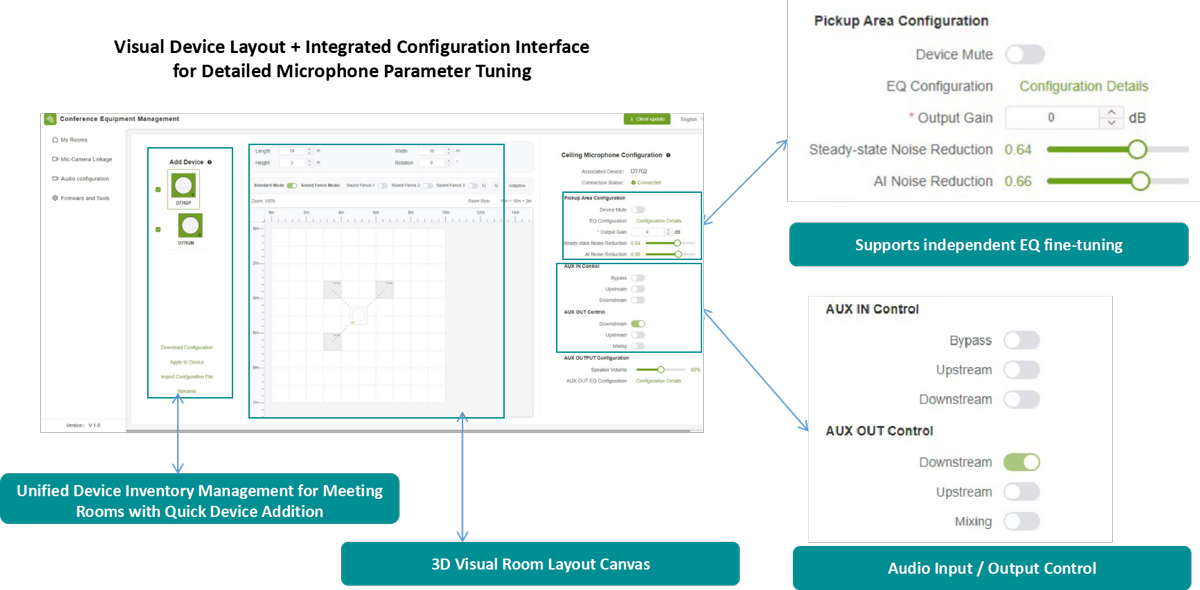1200x590 pixels.
Task: Select the D7762M device thumbnail
Action: 190,225
